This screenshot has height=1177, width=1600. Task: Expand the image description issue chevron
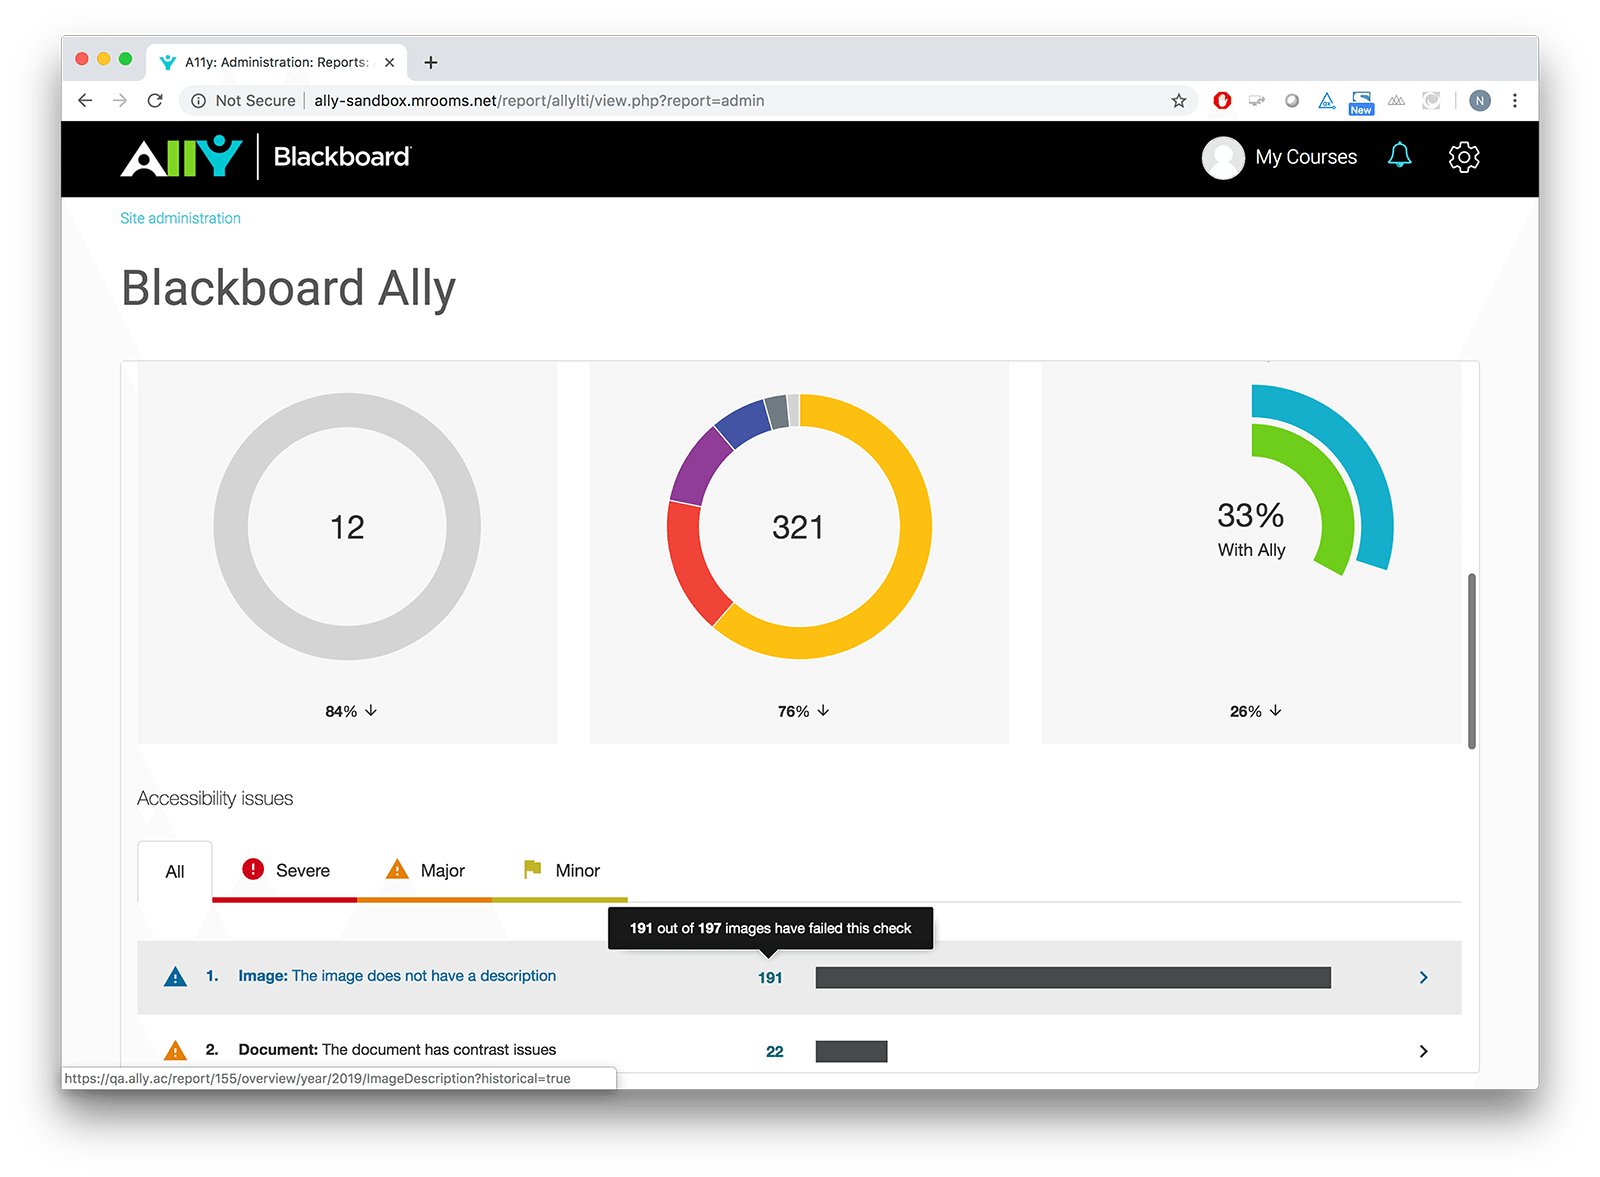coord(1423,977)
